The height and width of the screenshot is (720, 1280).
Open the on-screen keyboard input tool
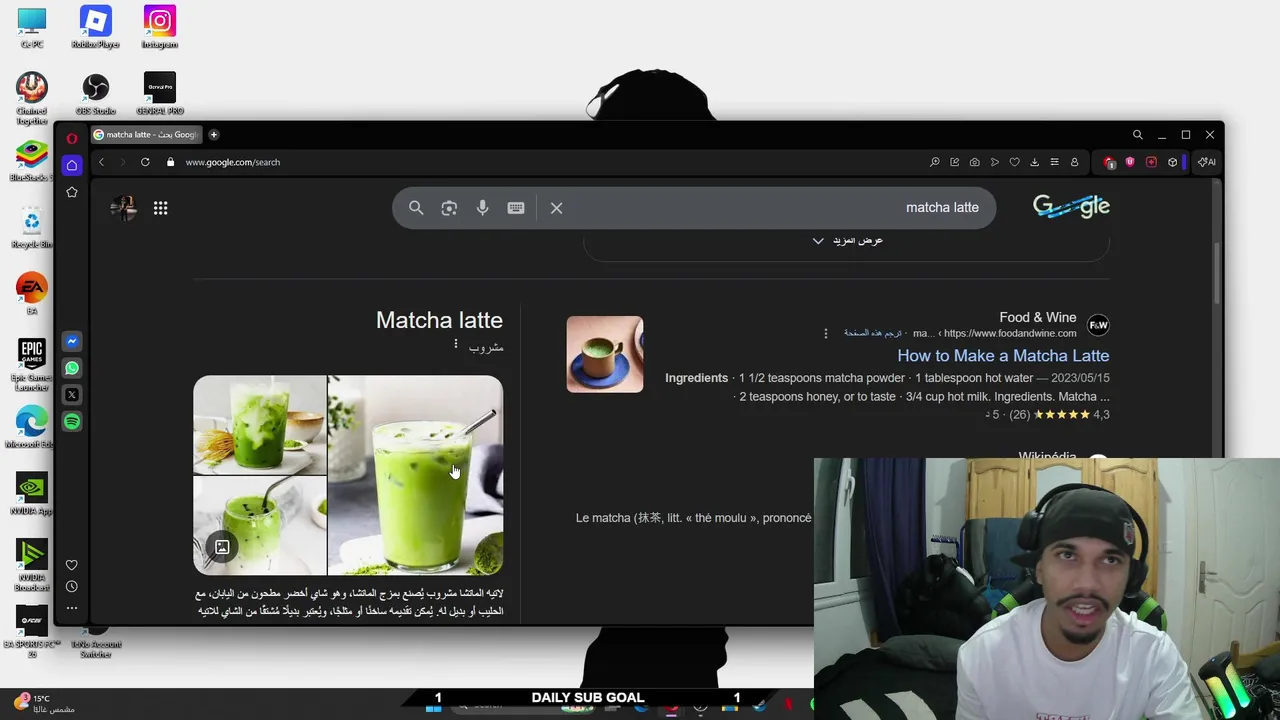tap(516, 208)
